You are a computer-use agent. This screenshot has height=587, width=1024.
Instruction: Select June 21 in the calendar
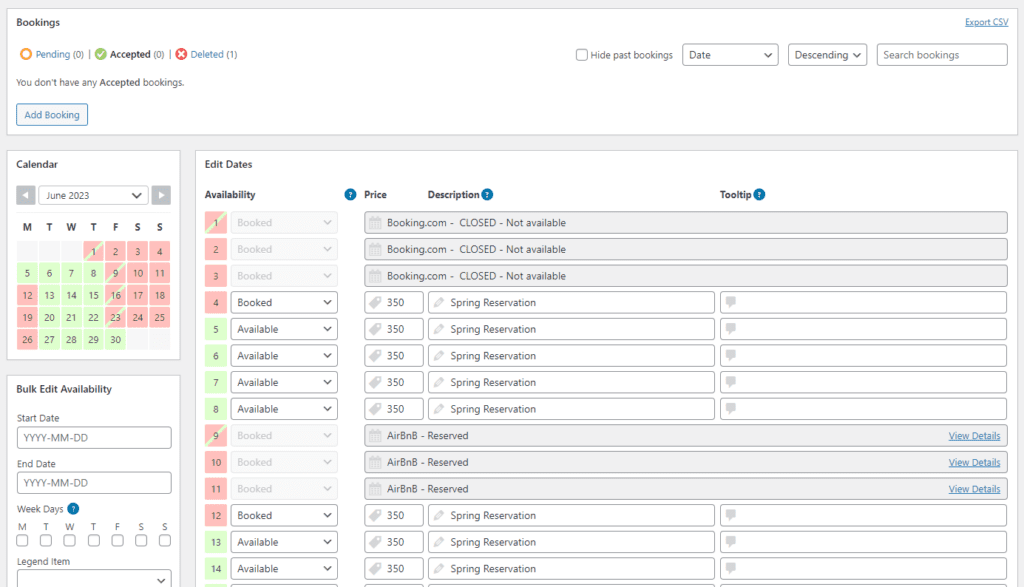click(x=71, y=317)
